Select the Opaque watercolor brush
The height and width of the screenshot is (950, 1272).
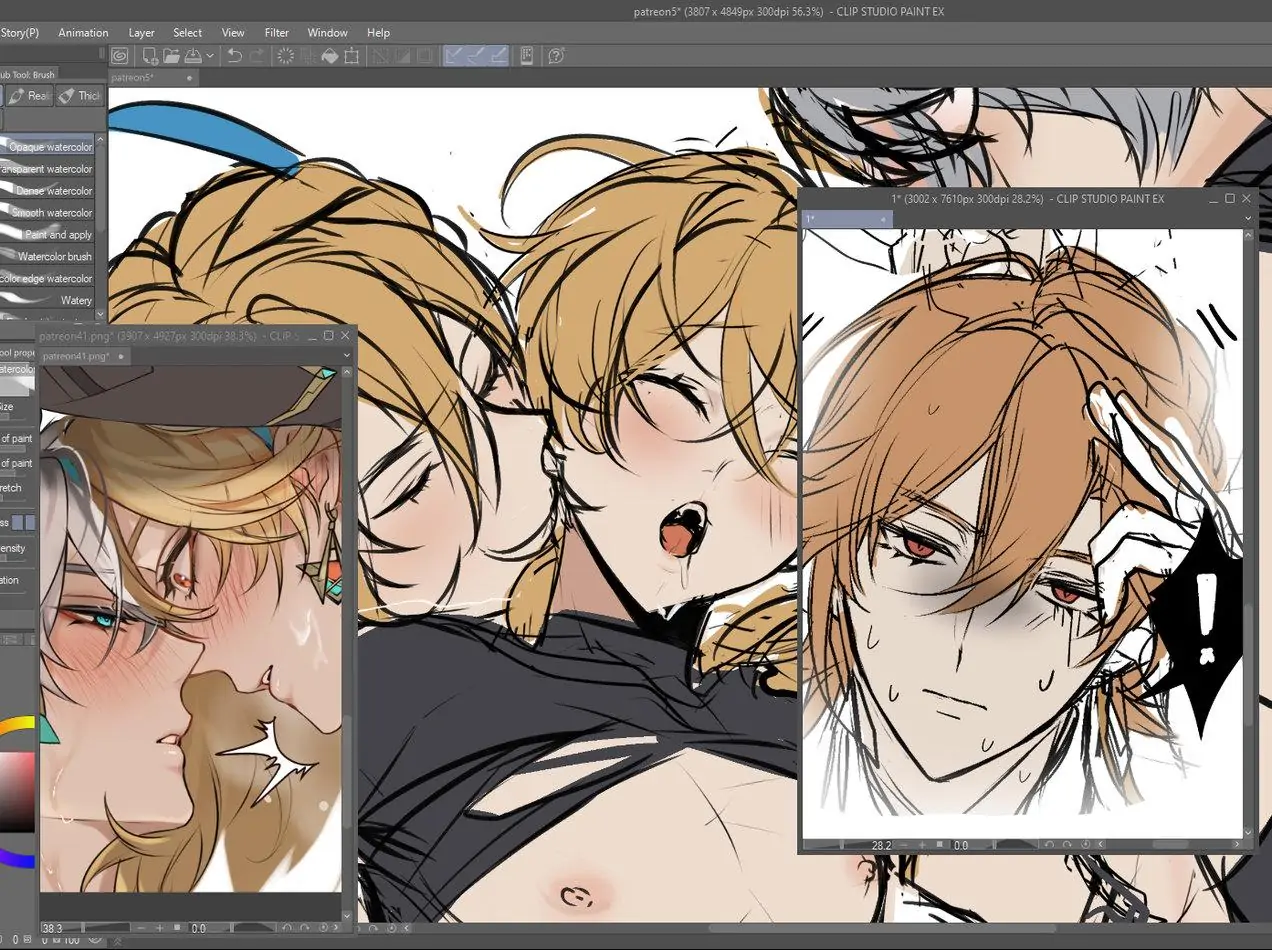(x=50, y=147)
